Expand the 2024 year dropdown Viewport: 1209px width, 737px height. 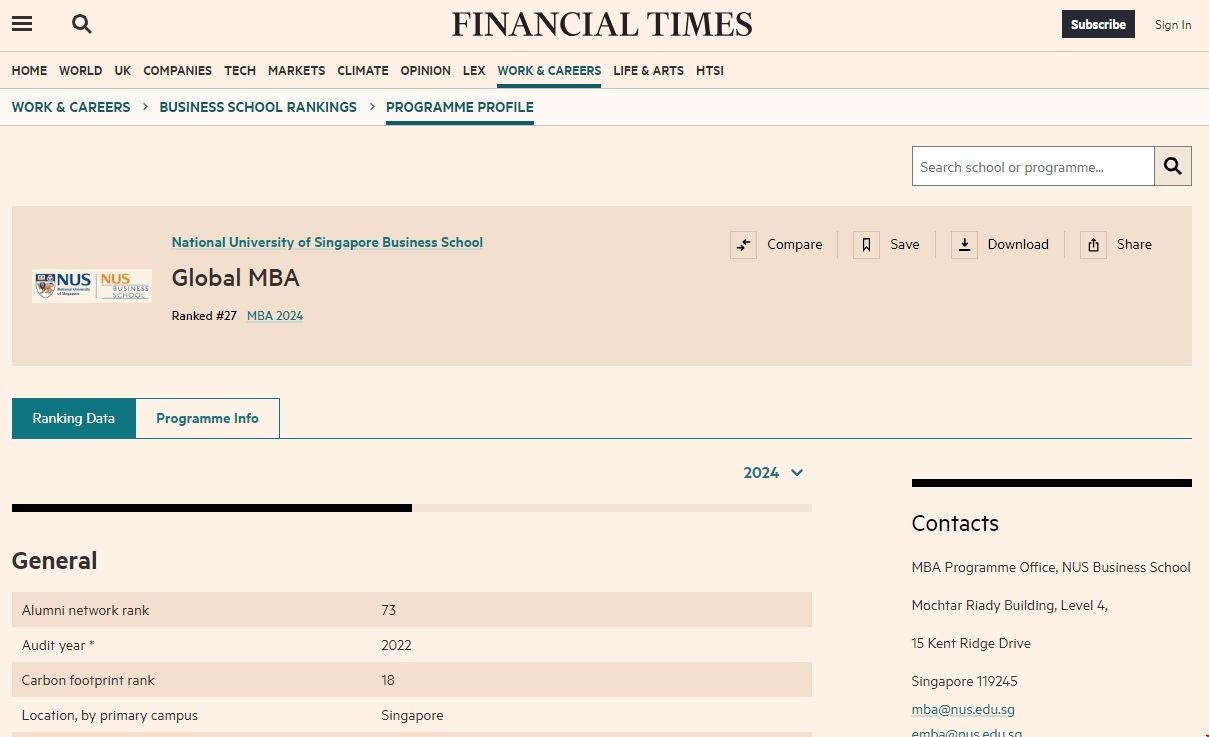(x=773, y=473)
